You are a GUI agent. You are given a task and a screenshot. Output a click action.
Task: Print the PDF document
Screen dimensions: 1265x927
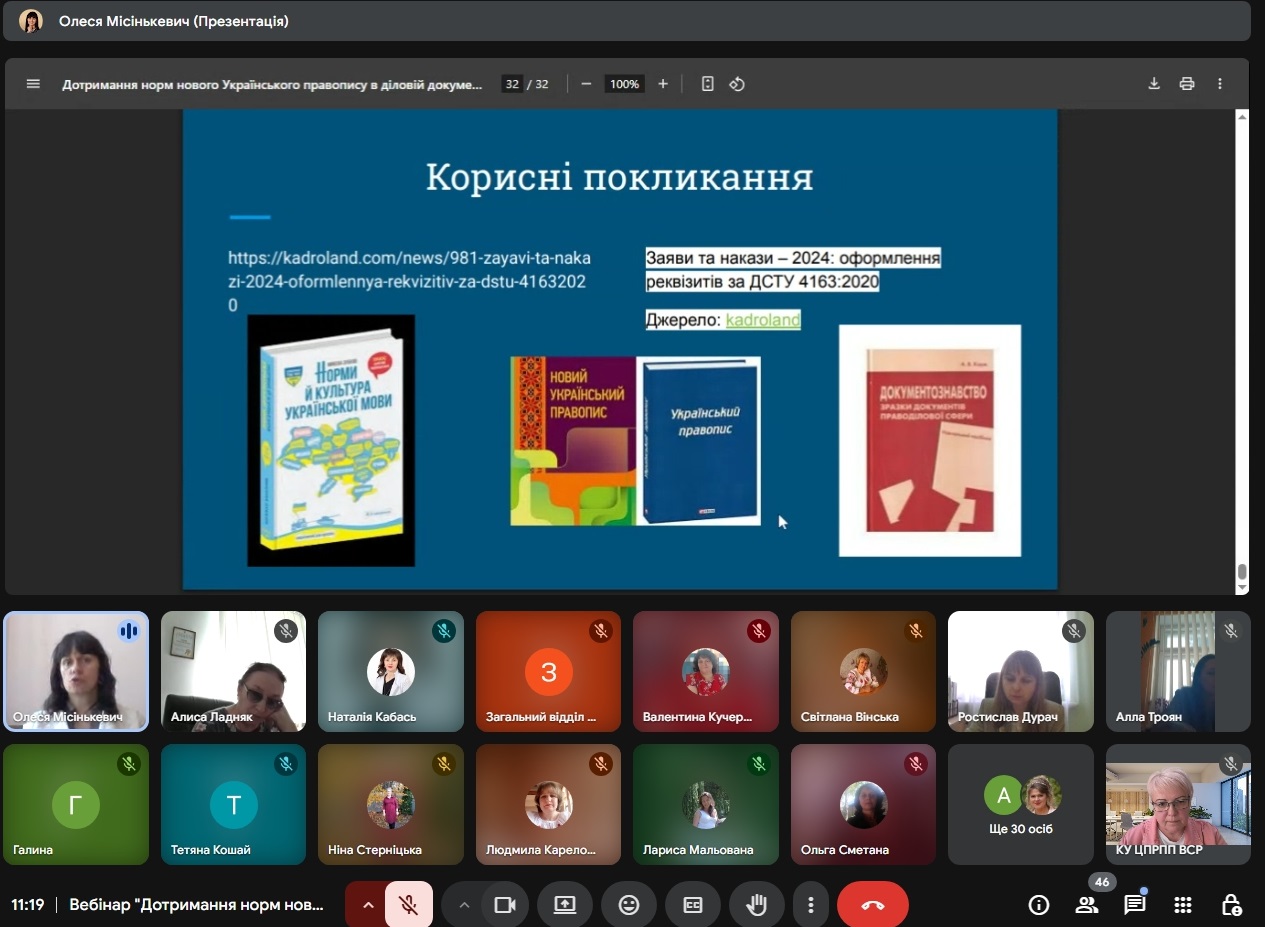pos(1187,84)
